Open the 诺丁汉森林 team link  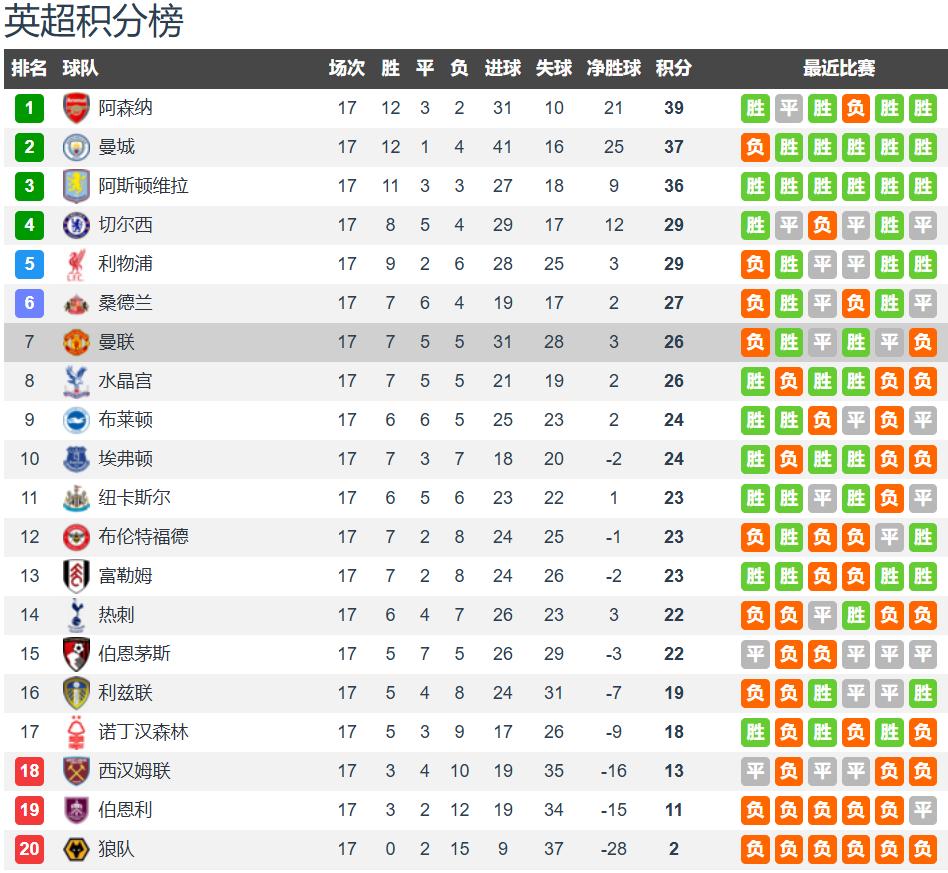point(143,732)
